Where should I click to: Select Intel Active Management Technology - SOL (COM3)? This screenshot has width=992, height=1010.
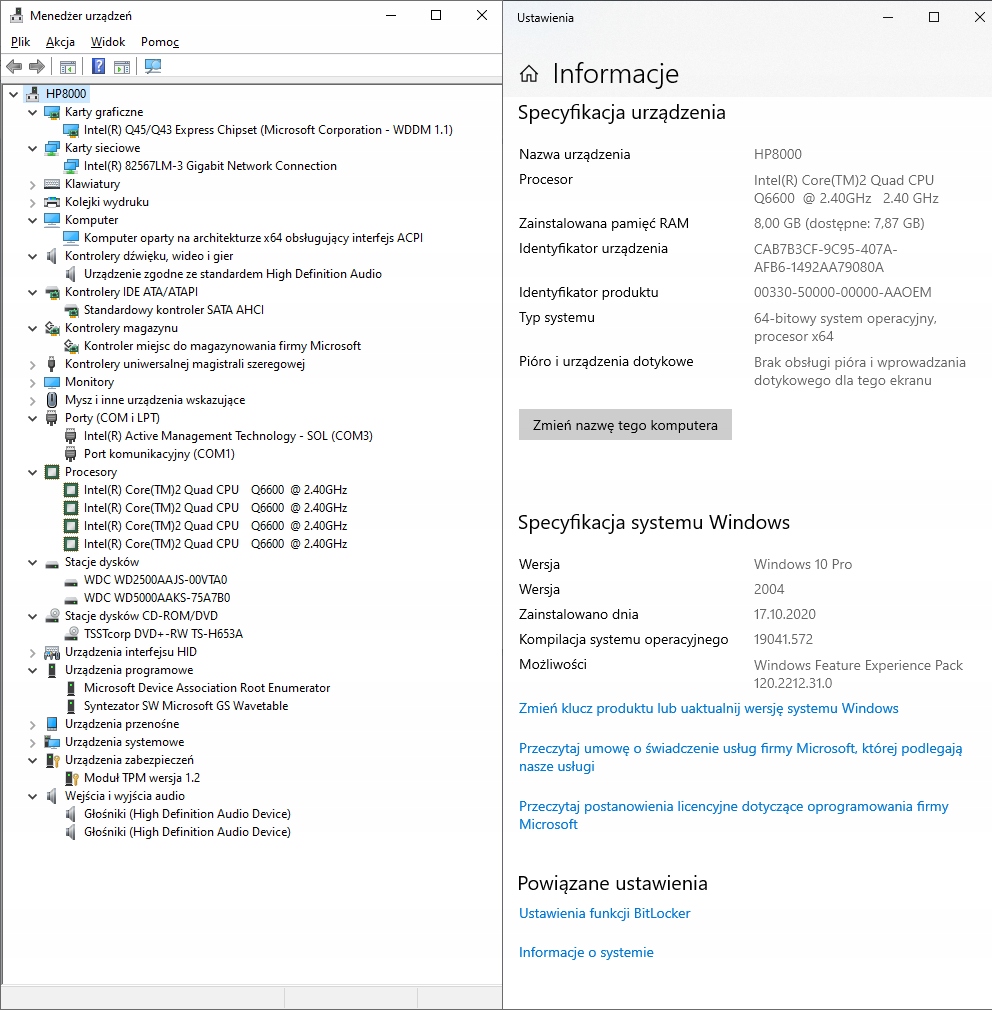point(228,436)
